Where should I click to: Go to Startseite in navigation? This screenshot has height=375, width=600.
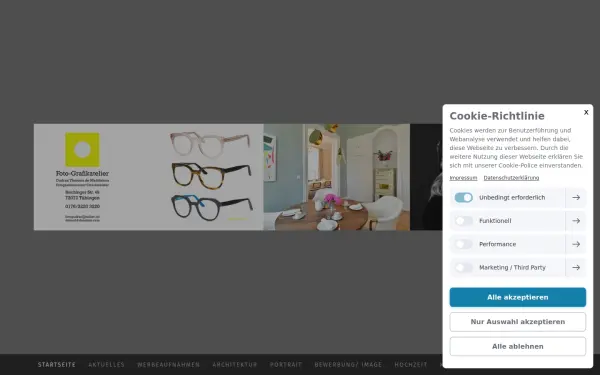coord(57,365)
